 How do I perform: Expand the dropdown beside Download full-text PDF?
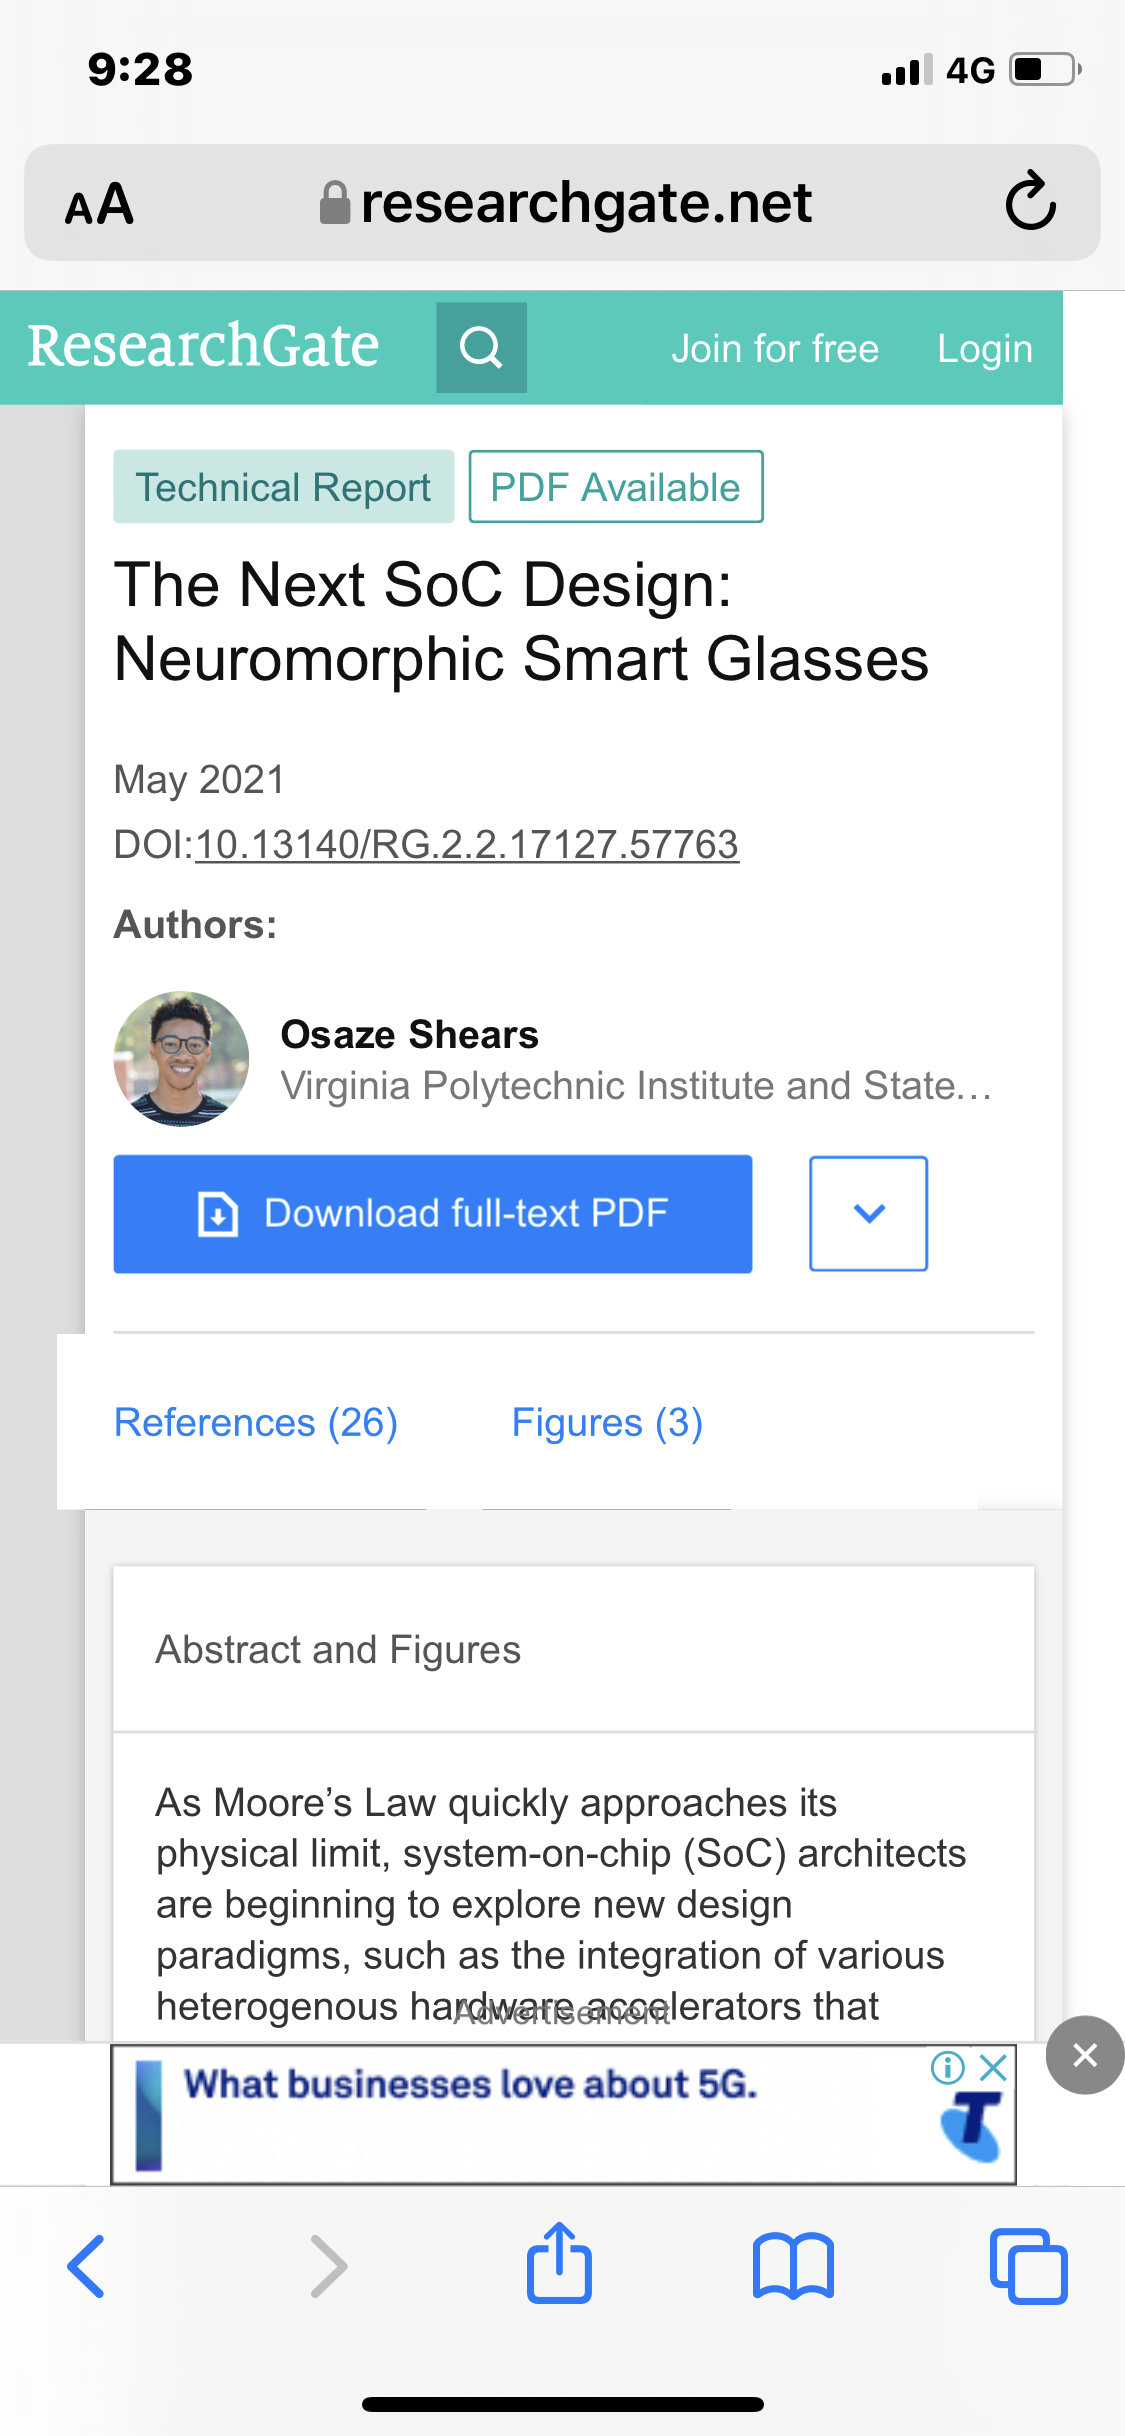[x=868, y=1214]
